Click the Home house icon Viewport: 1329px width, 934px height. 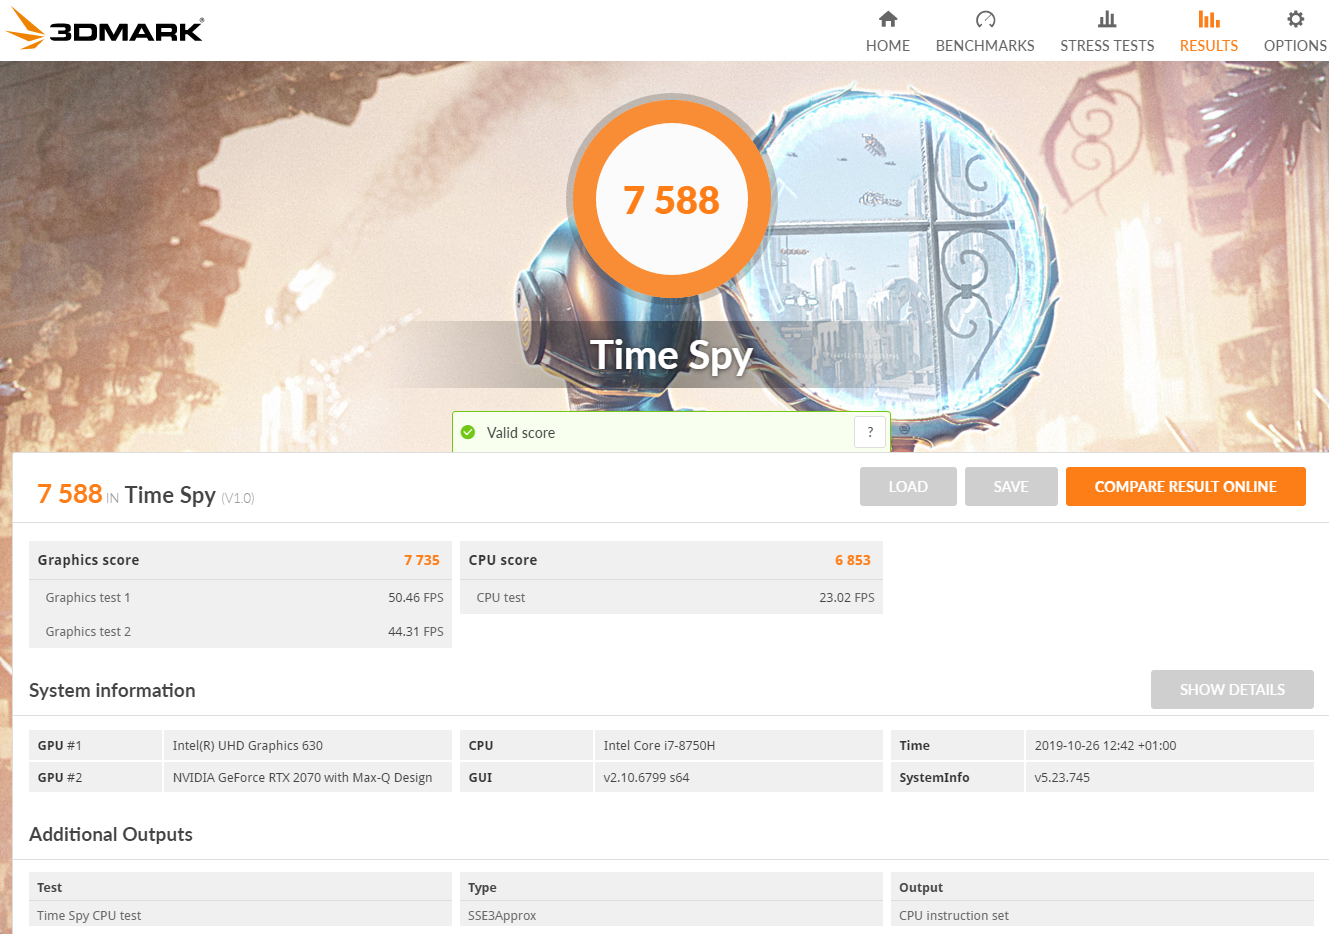click(888, 19)
